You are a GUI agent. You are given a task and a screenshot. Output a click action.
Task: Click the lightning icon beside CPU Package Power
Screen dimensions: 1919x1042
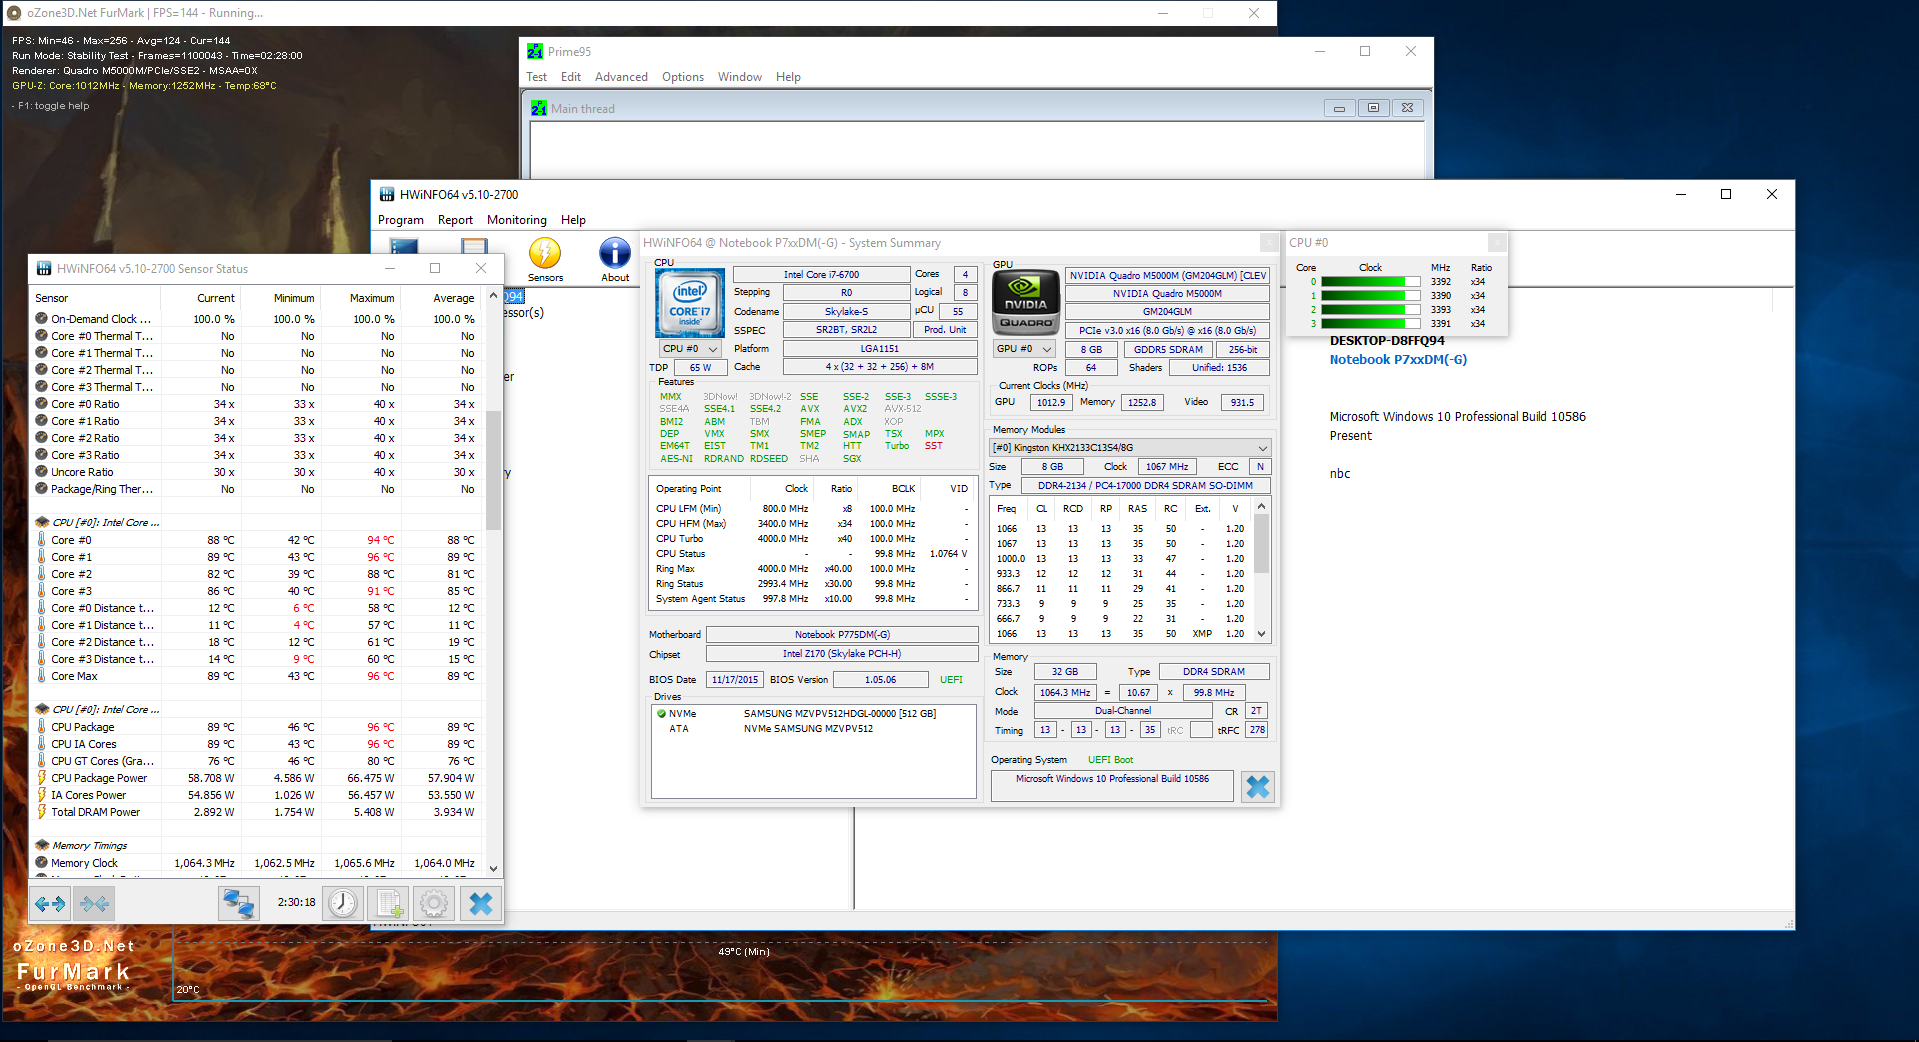tap(42, 778)
